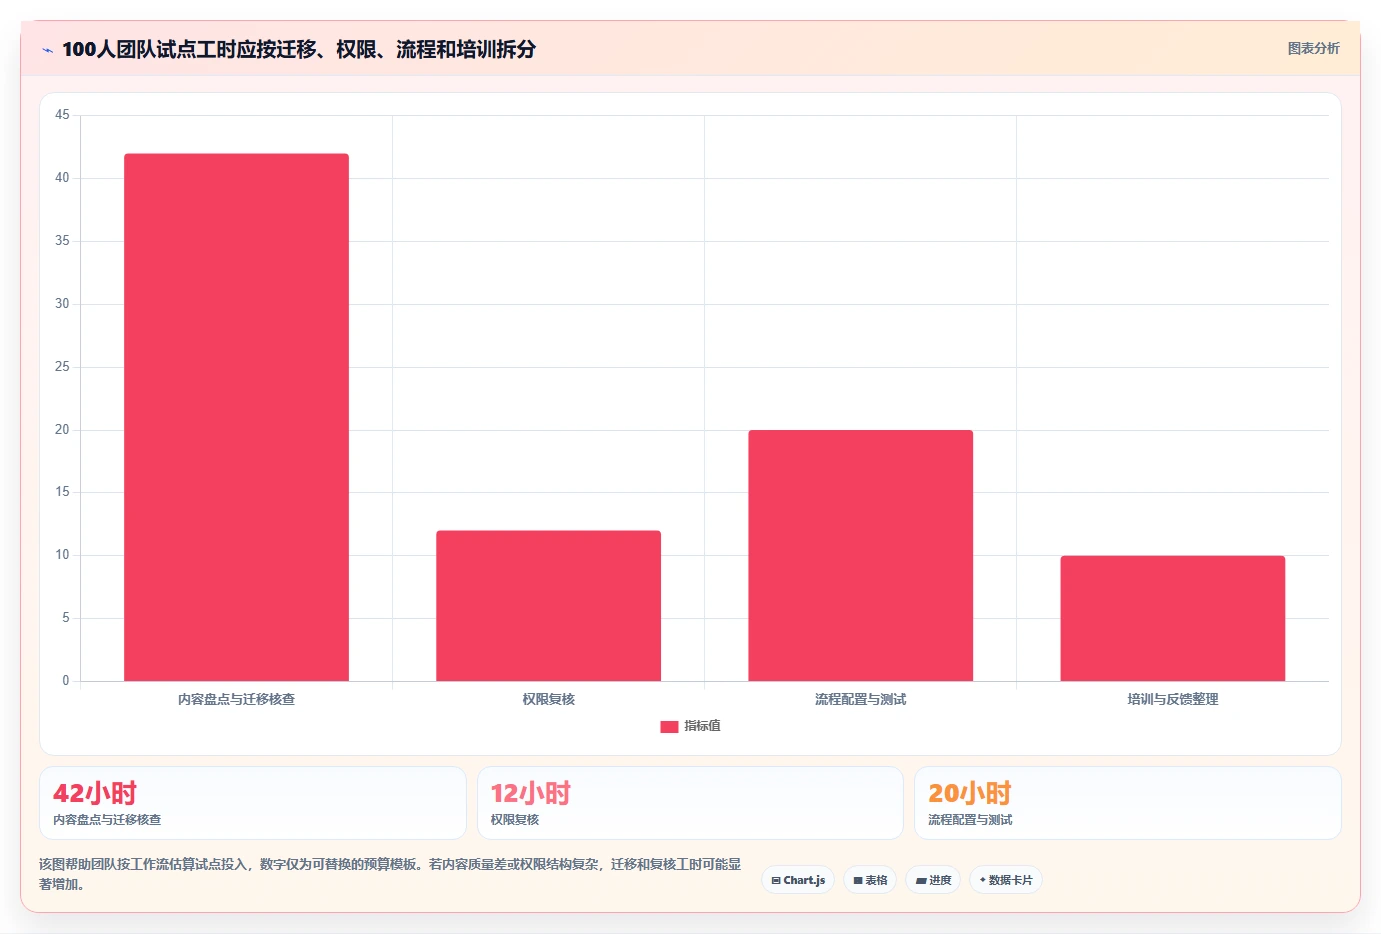Toggle the 指标值 legend color box
The width and height of the screenshot is (1381, 934).
669,727
